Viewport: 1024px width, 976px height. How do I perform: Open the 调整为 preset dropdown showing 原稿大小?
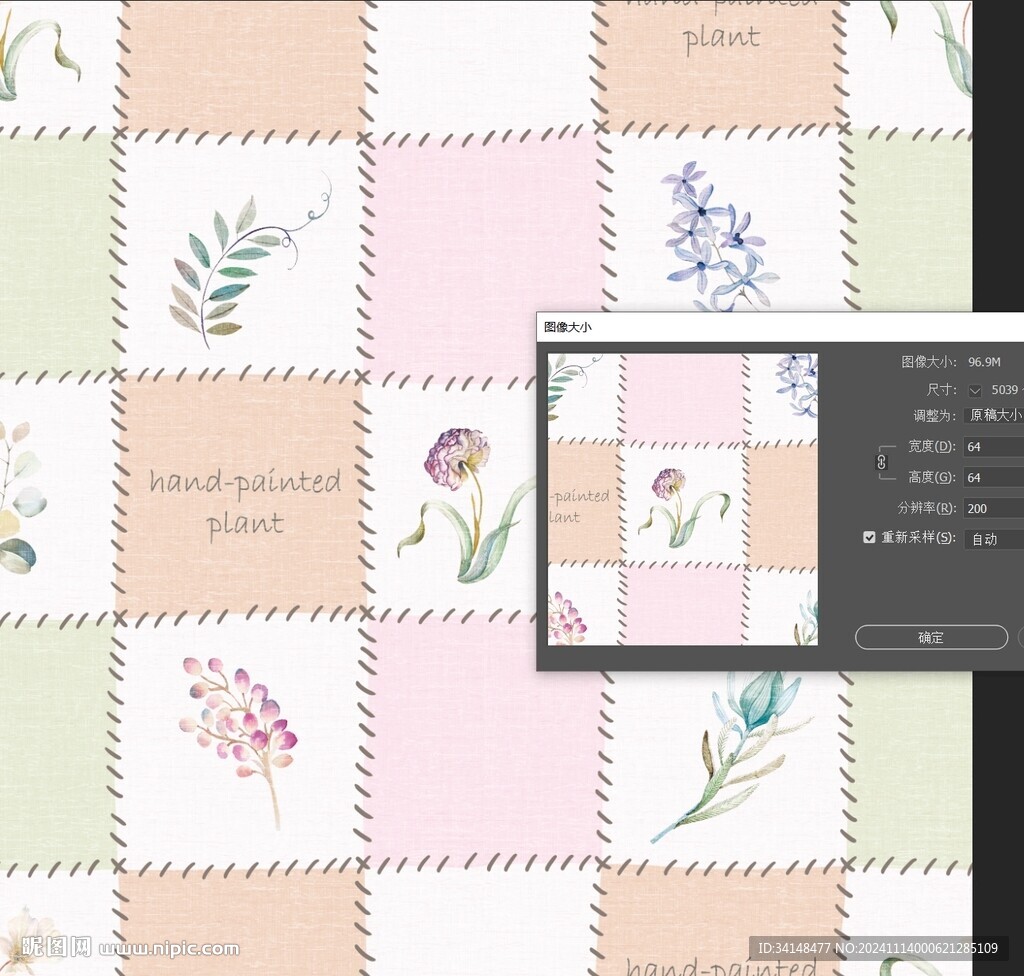pyautogui.click(x=993, y=415)
